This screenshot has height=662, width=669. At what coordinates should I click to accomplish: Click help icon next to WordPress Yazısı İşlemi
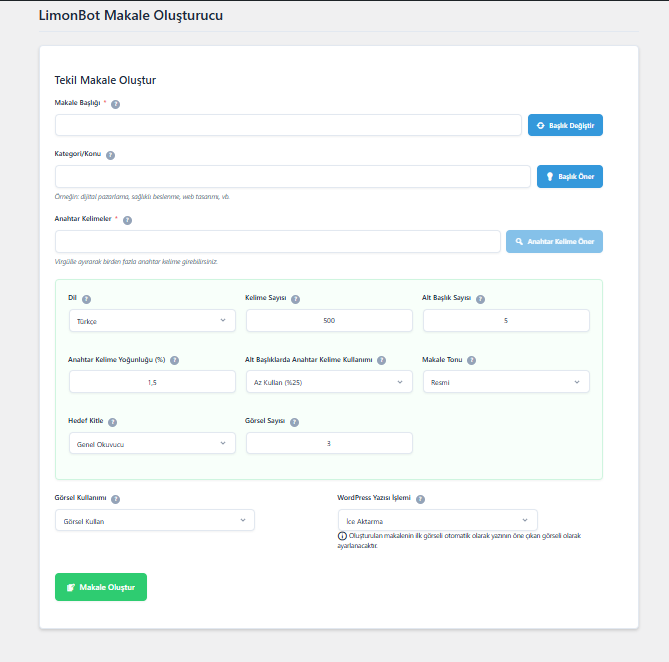click(x=420, y=499)
